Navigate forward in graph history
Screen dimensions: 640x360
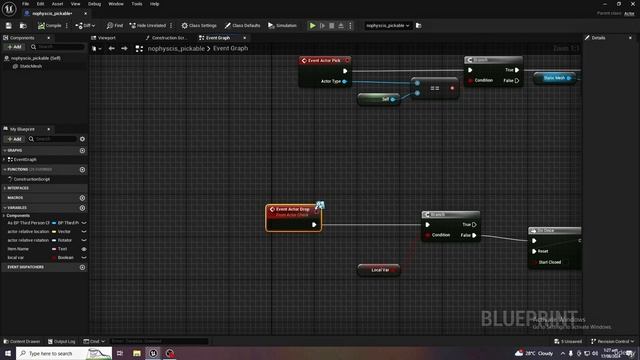click(124, 49)
